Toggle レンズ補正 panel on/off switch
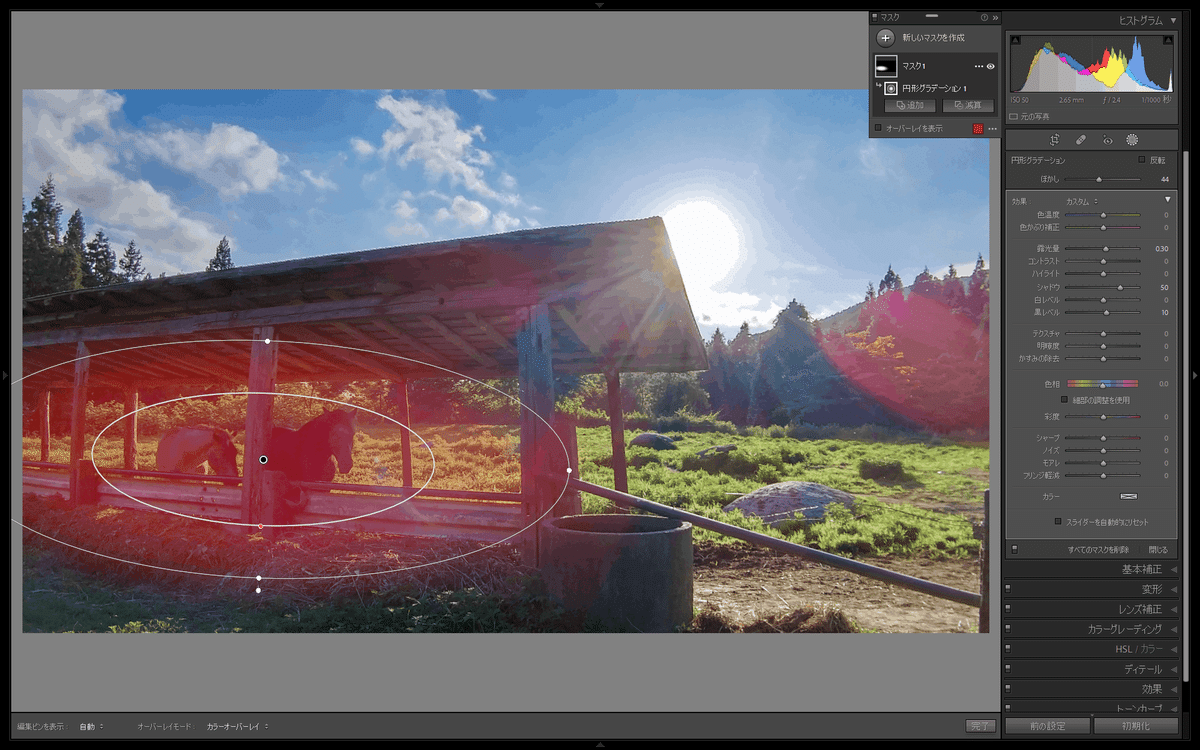 point(1008,609)
